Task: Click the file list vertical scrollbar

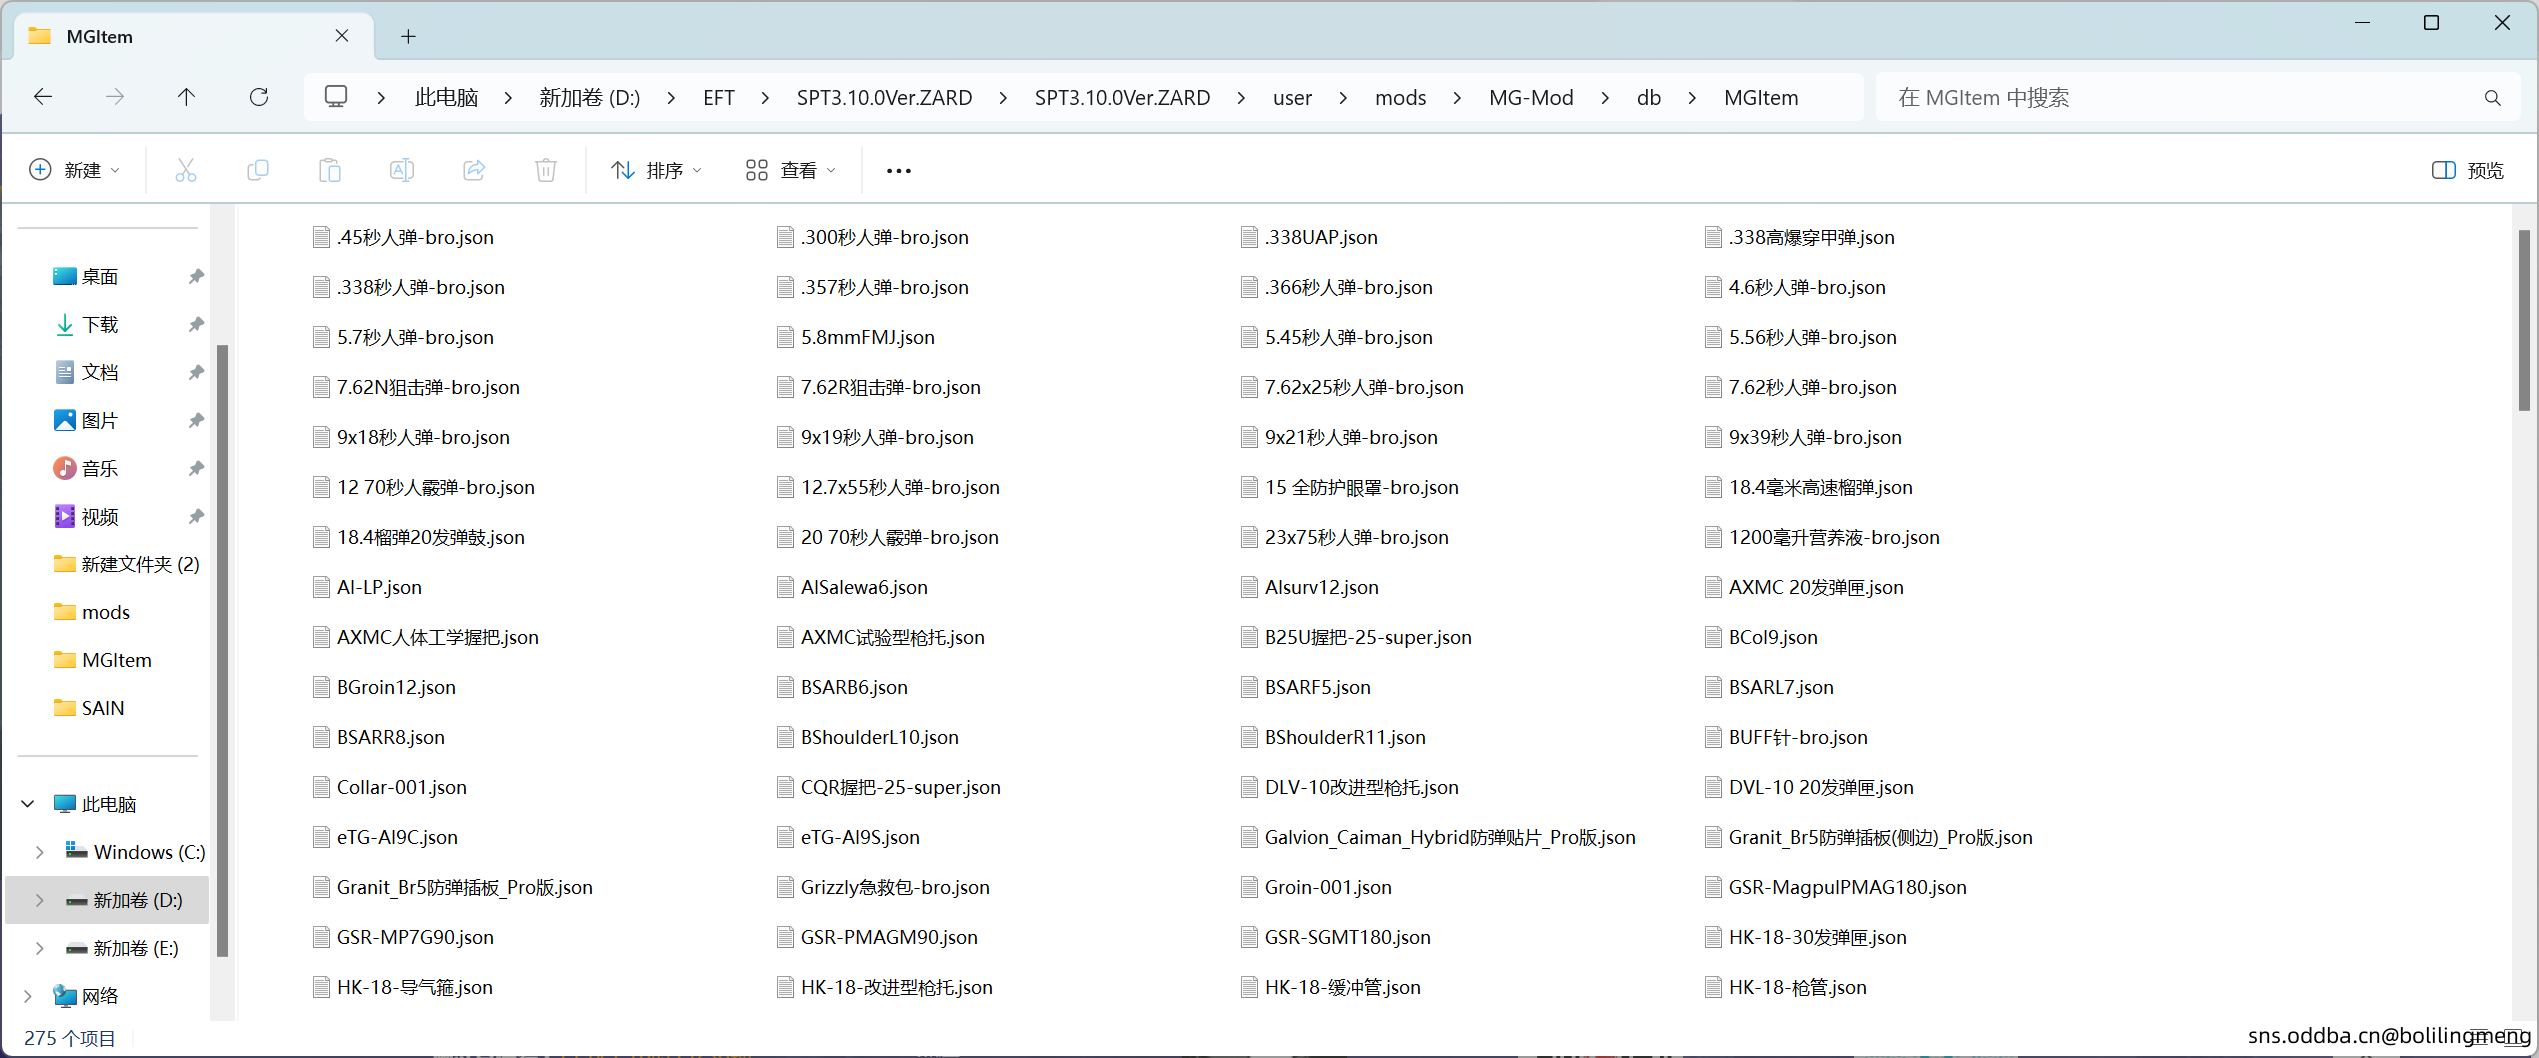Action: click(2524, 320)
